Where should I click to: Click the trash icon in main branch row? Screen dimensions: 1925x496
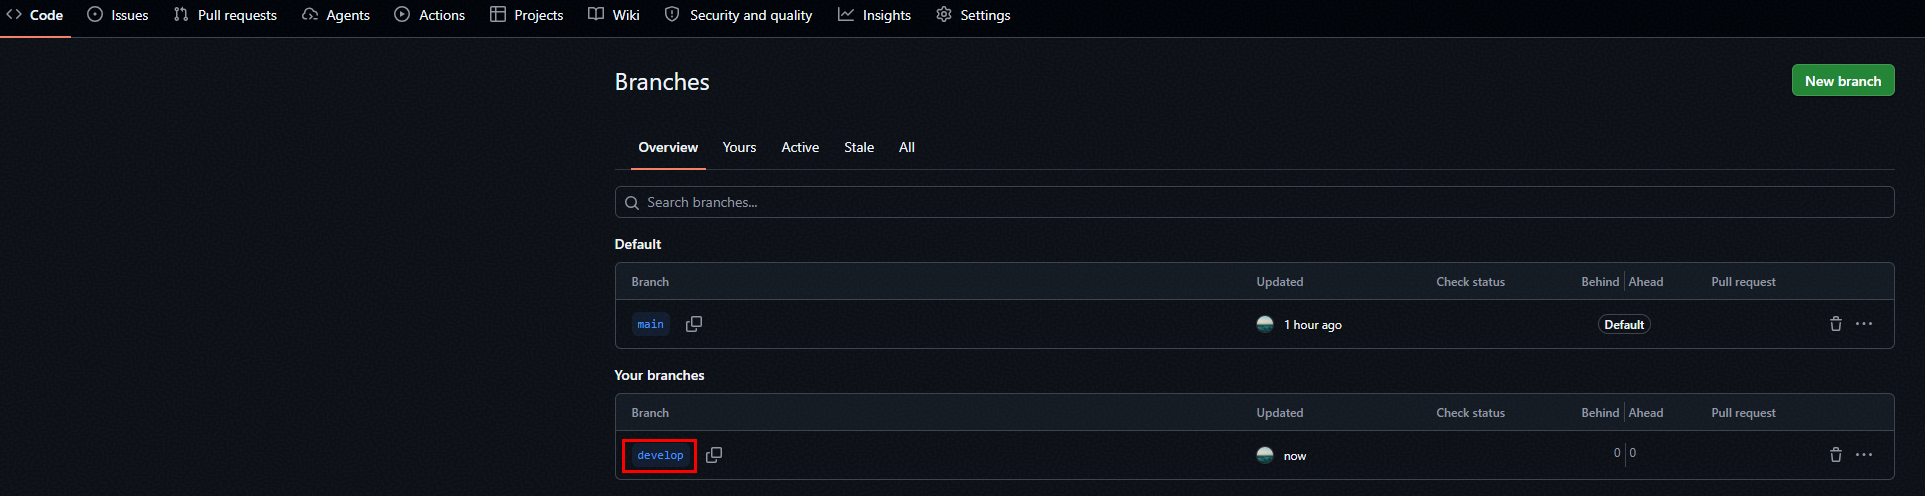(1836, 324)
